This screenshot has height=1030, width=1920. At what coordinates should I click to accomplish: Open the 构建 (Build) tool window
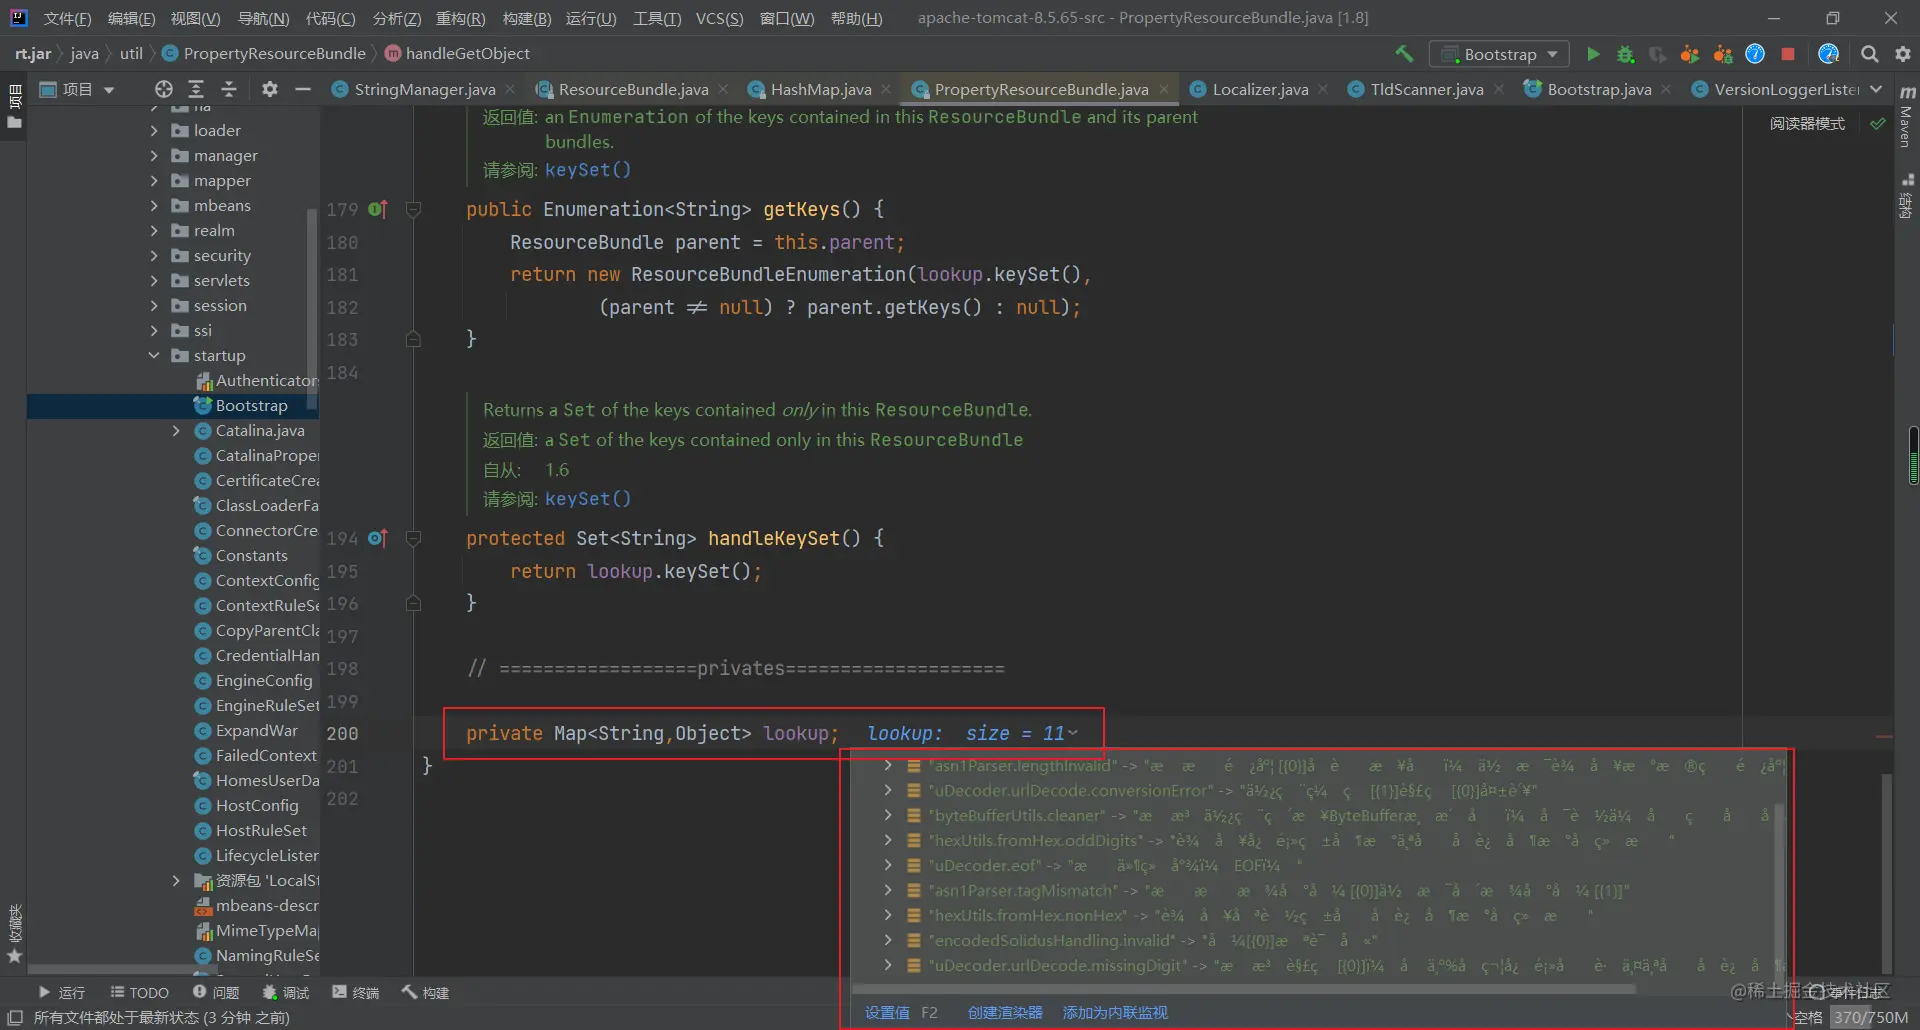(x=426, y=992)
